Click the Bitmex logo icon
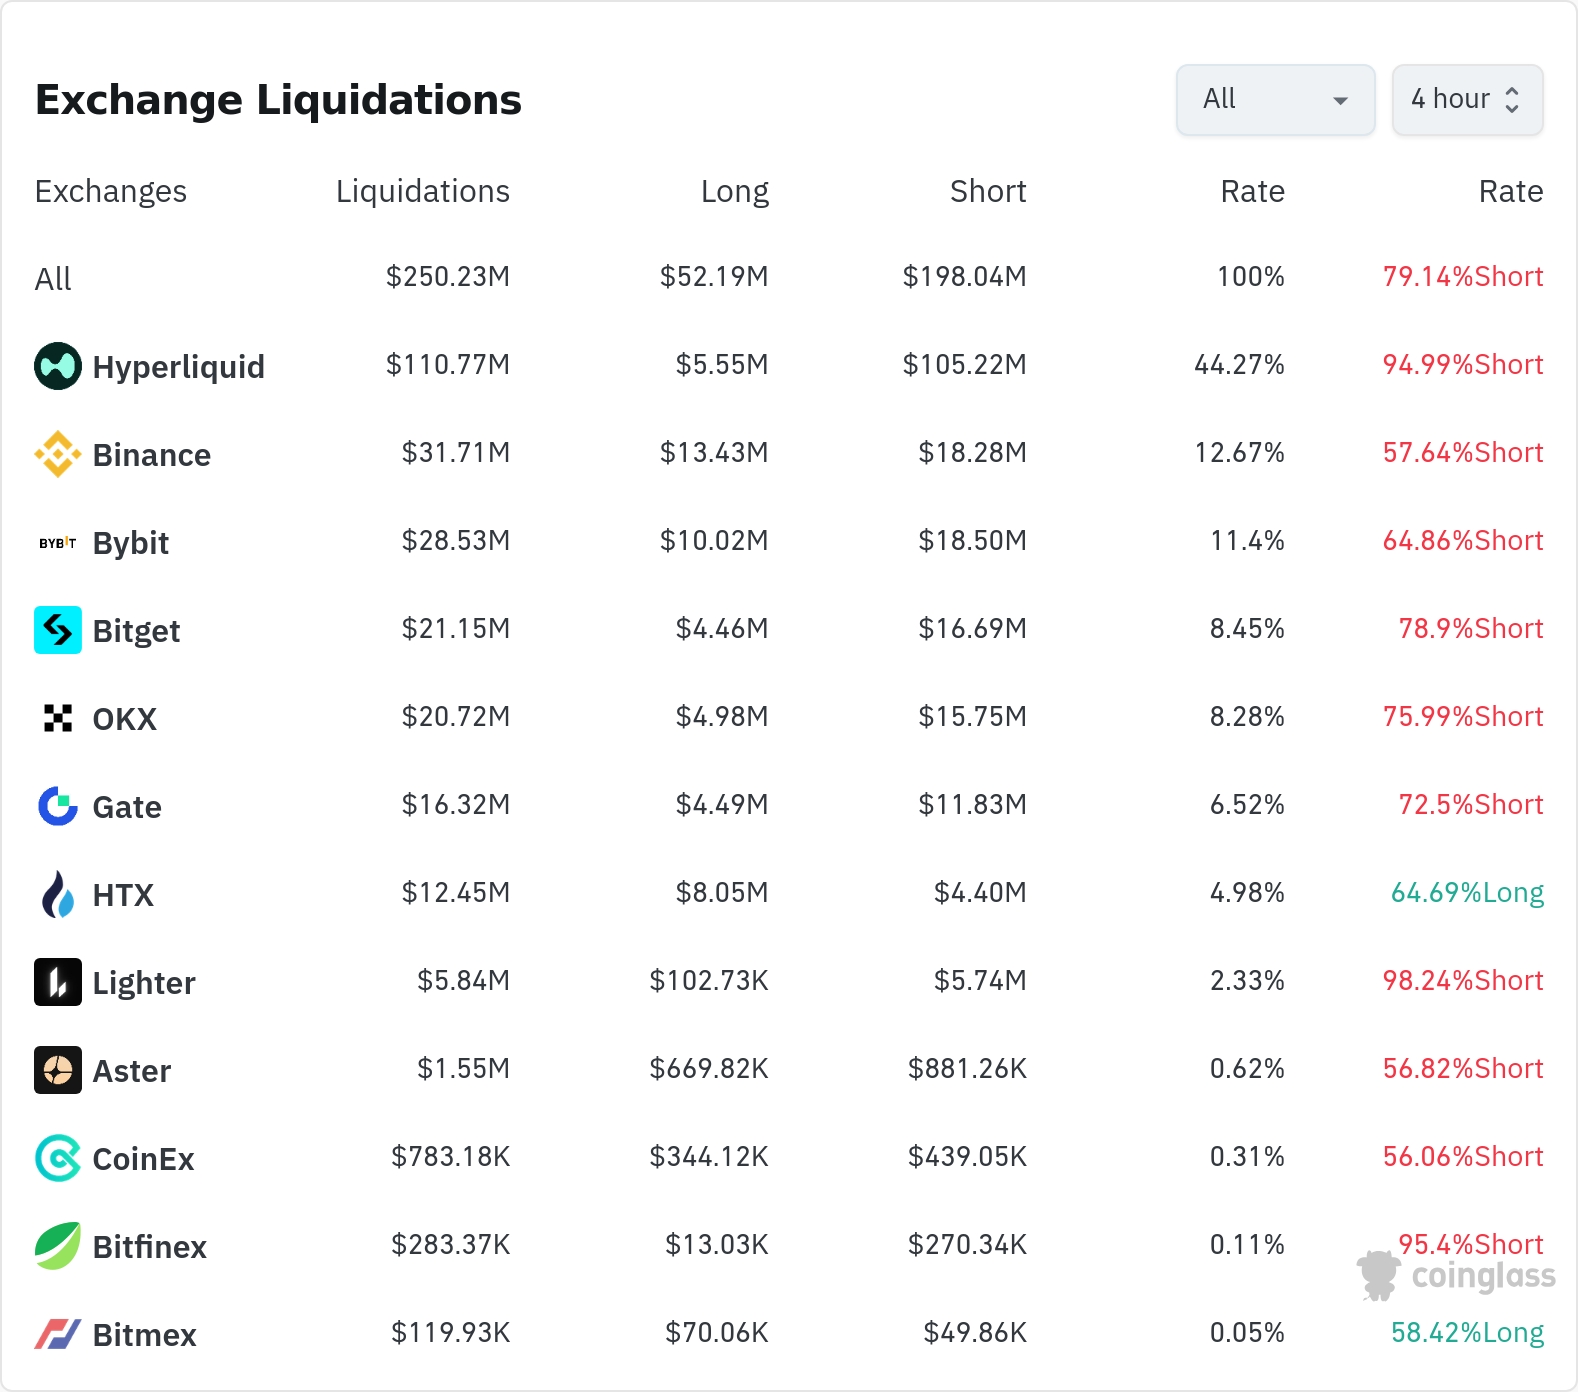 [58, 1334]
